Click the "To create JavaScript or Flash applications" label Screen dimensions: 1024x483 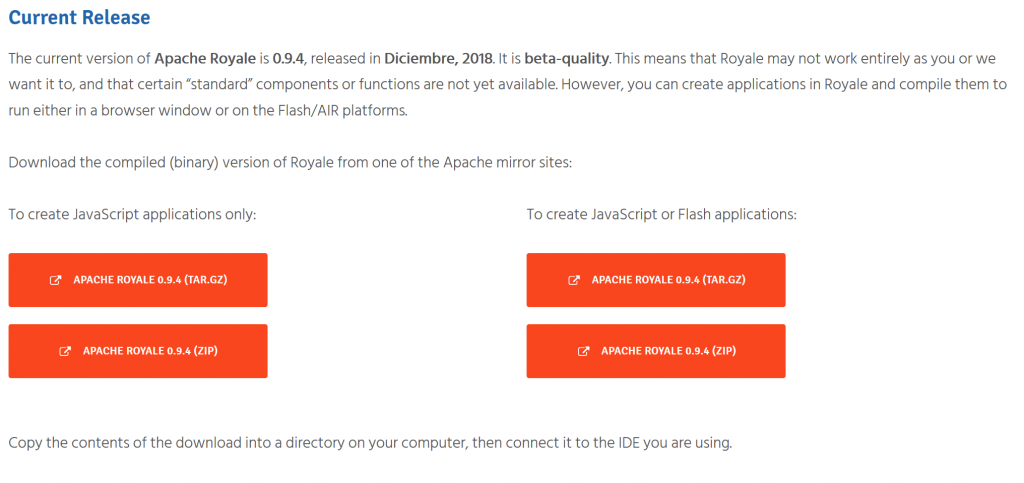click(x=661, y=214)
